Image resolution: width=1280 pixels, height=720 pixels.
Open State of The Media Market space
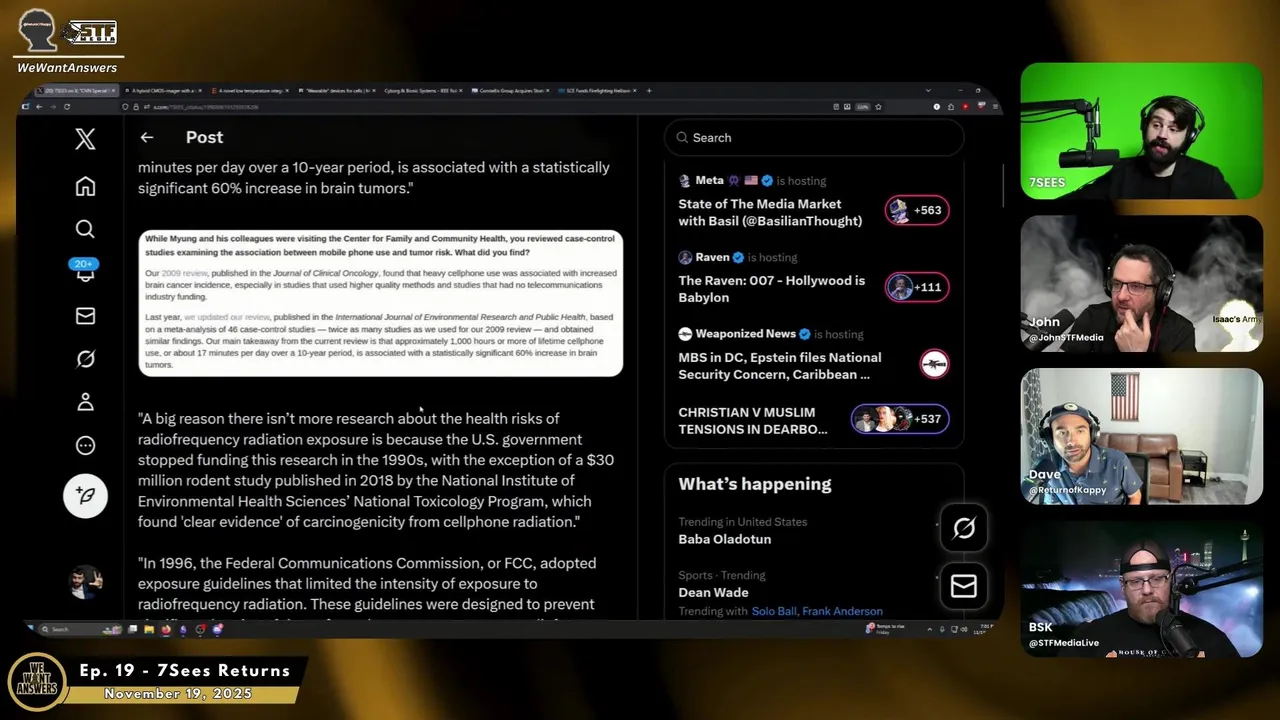(x=770, y=212)
